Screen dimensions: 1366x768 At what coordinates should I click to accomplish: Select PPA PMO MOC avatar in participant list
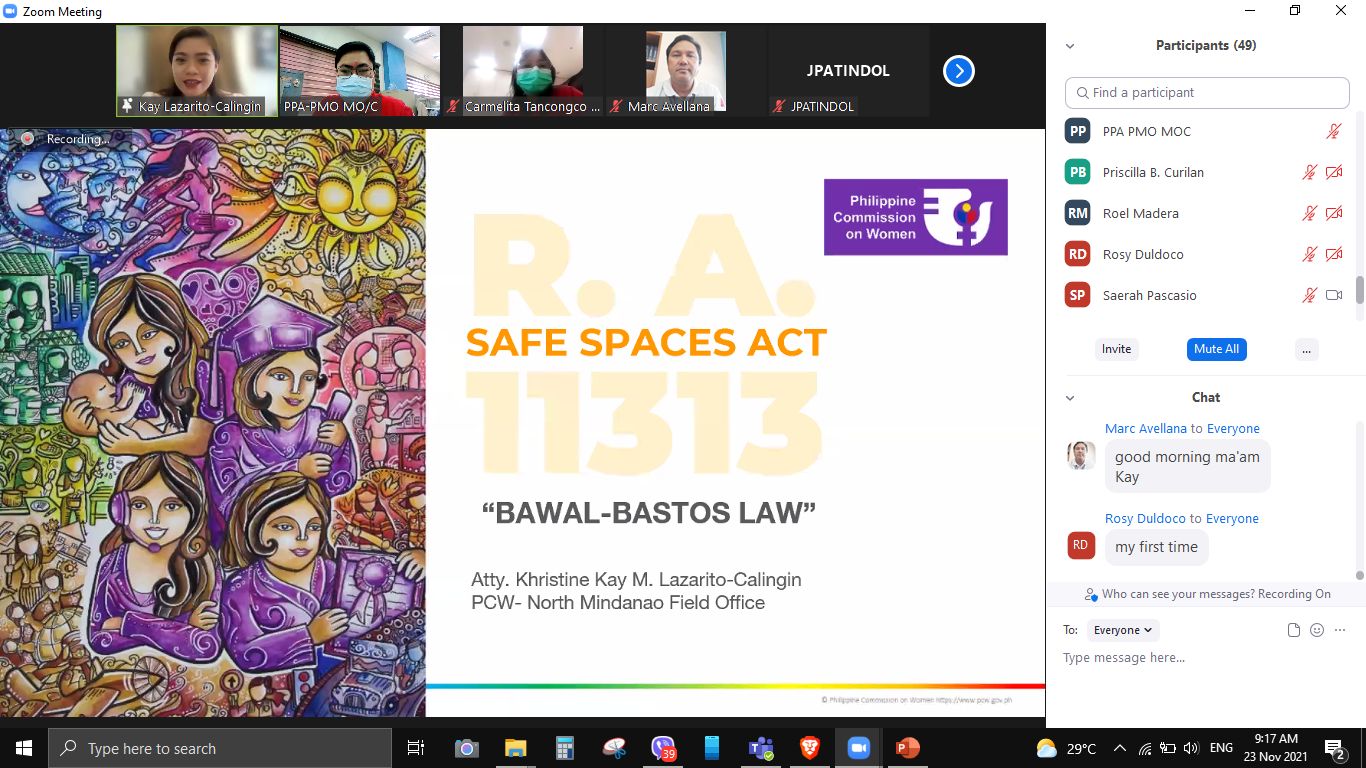pos(1077,131)
